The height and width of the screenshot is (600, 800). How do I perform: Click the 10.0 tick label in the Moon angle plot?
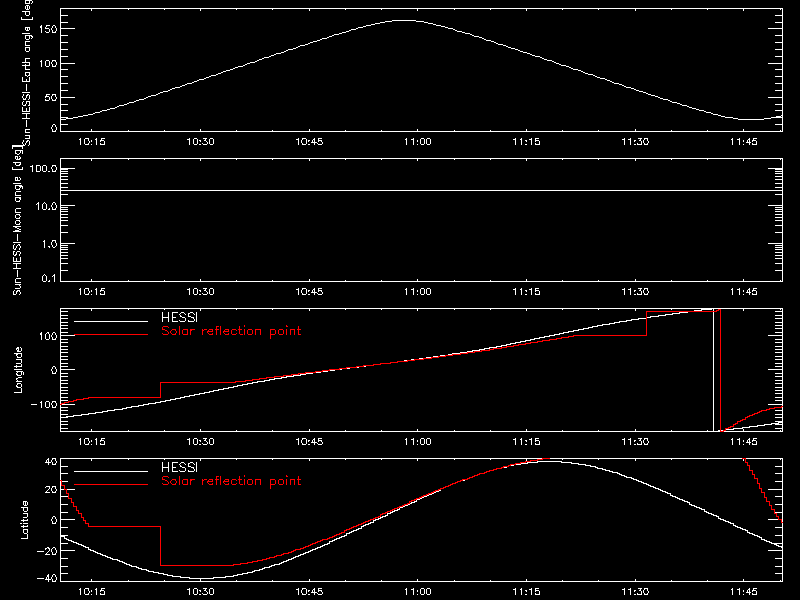point(47,207)
